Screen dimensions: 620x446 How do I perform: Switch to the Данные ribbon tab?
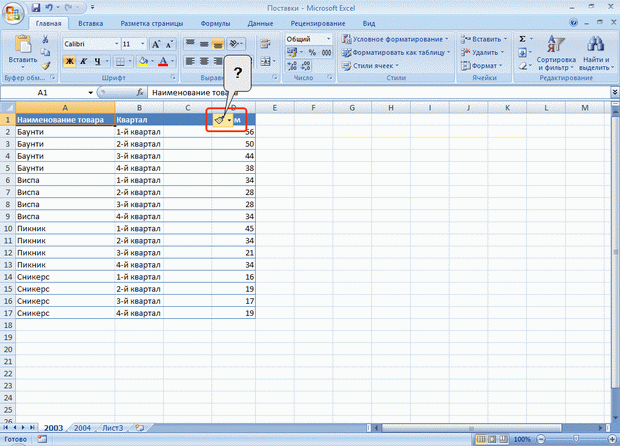260,23
